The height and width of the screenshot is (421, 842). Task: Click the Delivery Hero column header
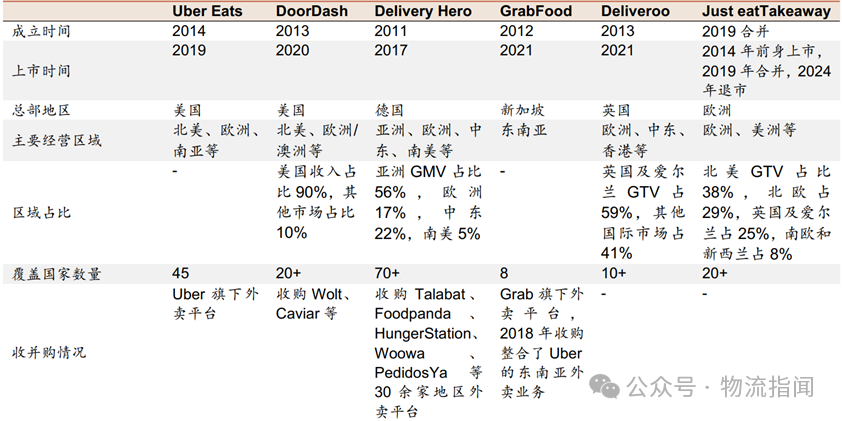428,12
